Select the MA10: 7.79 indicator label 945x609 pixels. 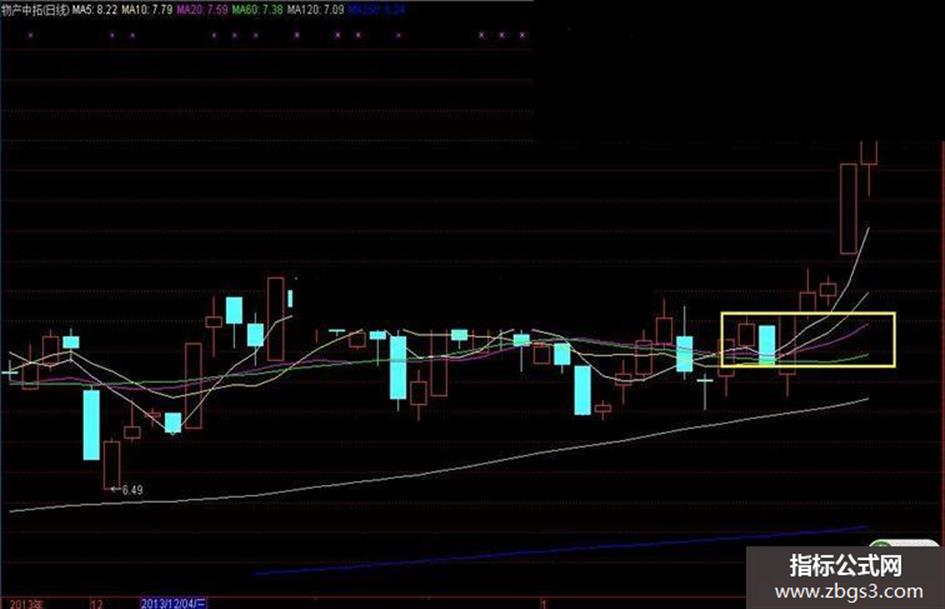(x=147, y=10)
